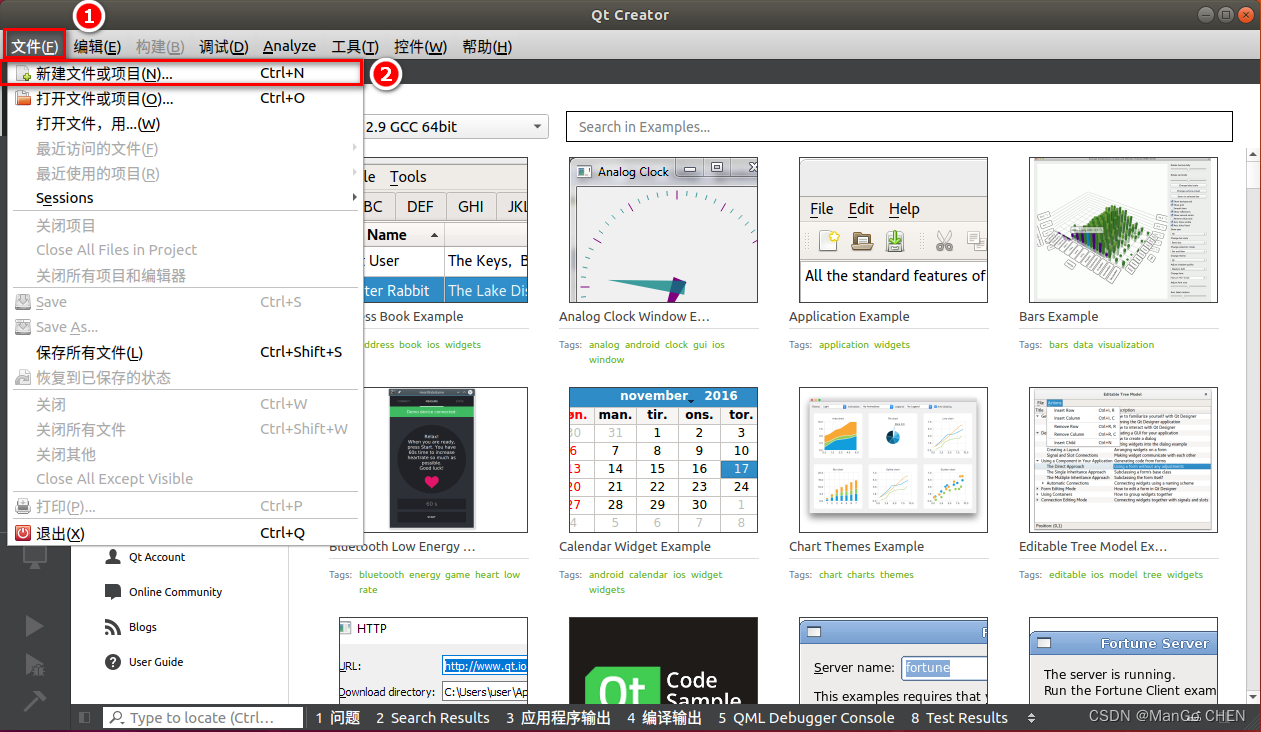
Task: Click the 'themes' tag under Chart Themes
Action: [897, 575]
